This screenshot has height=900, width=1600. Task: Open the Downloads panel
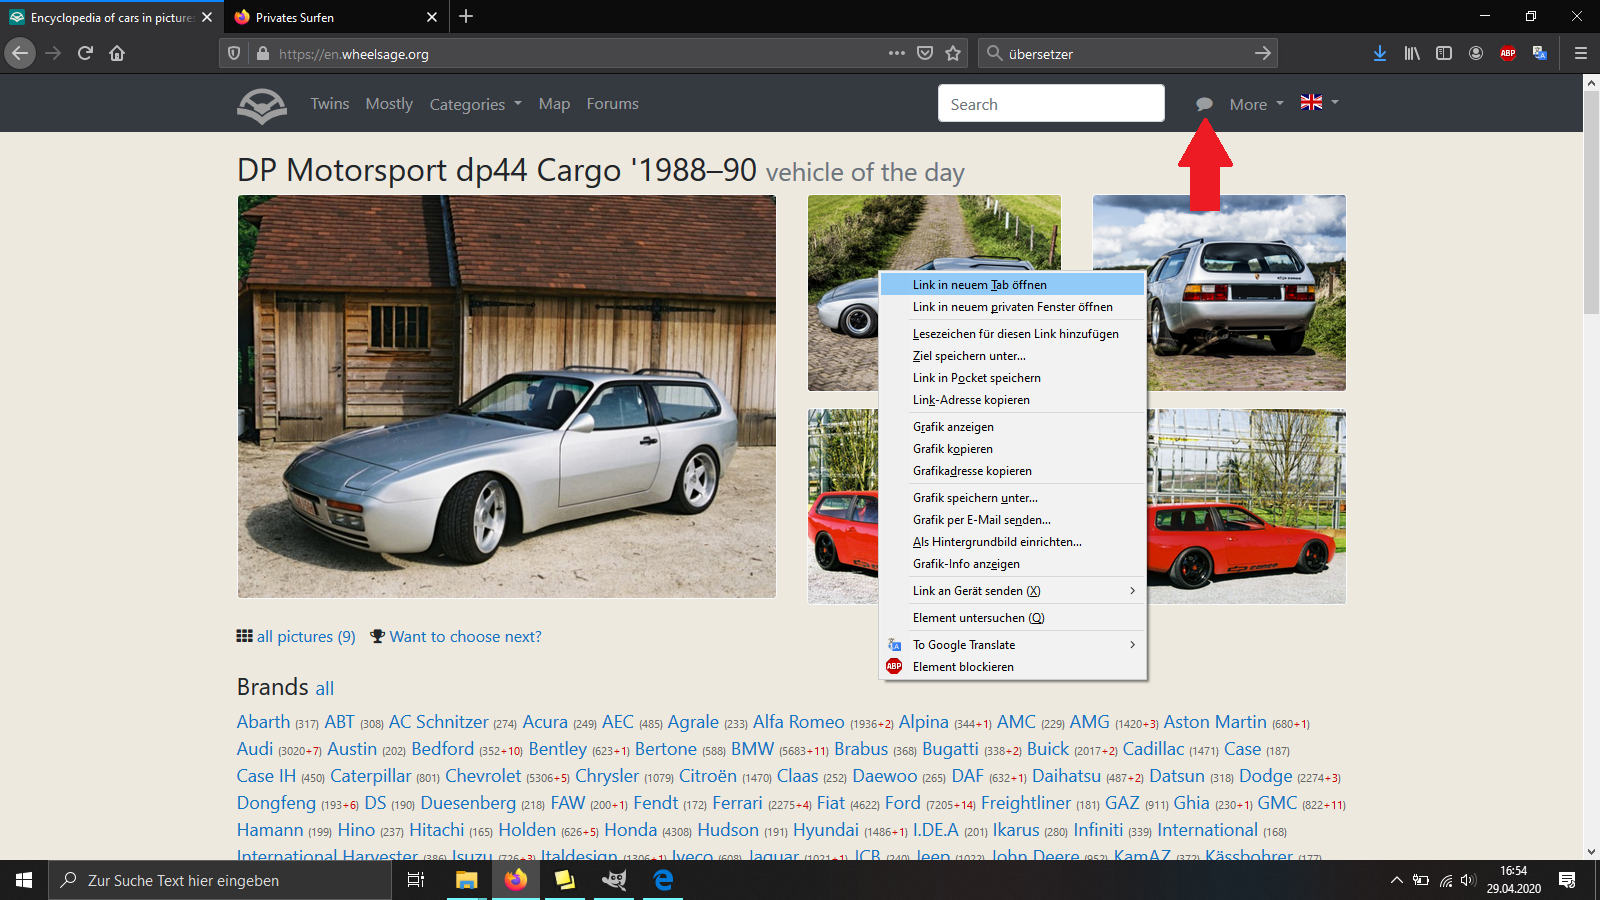(x=1380, y=53)
